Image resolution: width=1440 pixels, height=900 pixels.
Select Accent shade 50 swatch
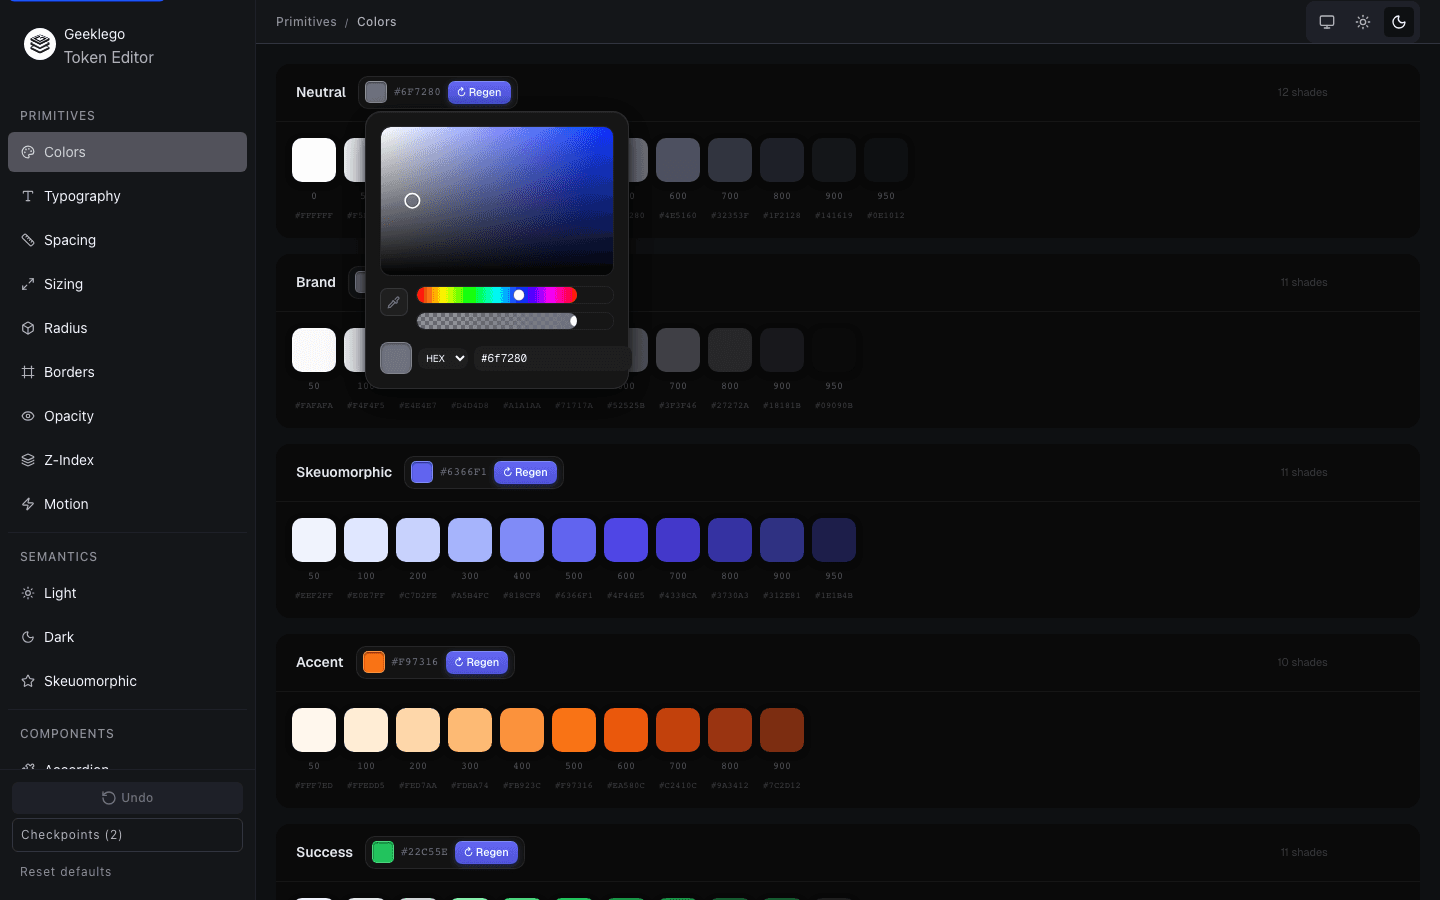click(x=314, y=730)
